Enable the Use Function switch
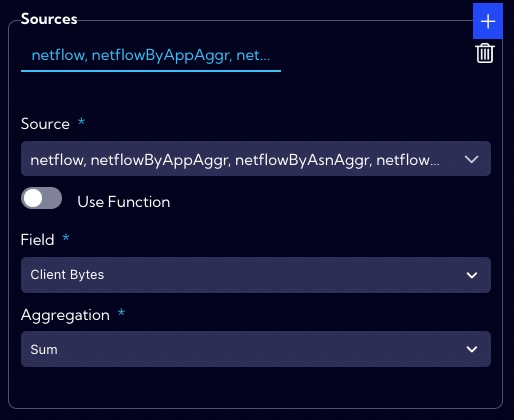The width and height of the screenshot is (514, 420). tap(41, 198)
